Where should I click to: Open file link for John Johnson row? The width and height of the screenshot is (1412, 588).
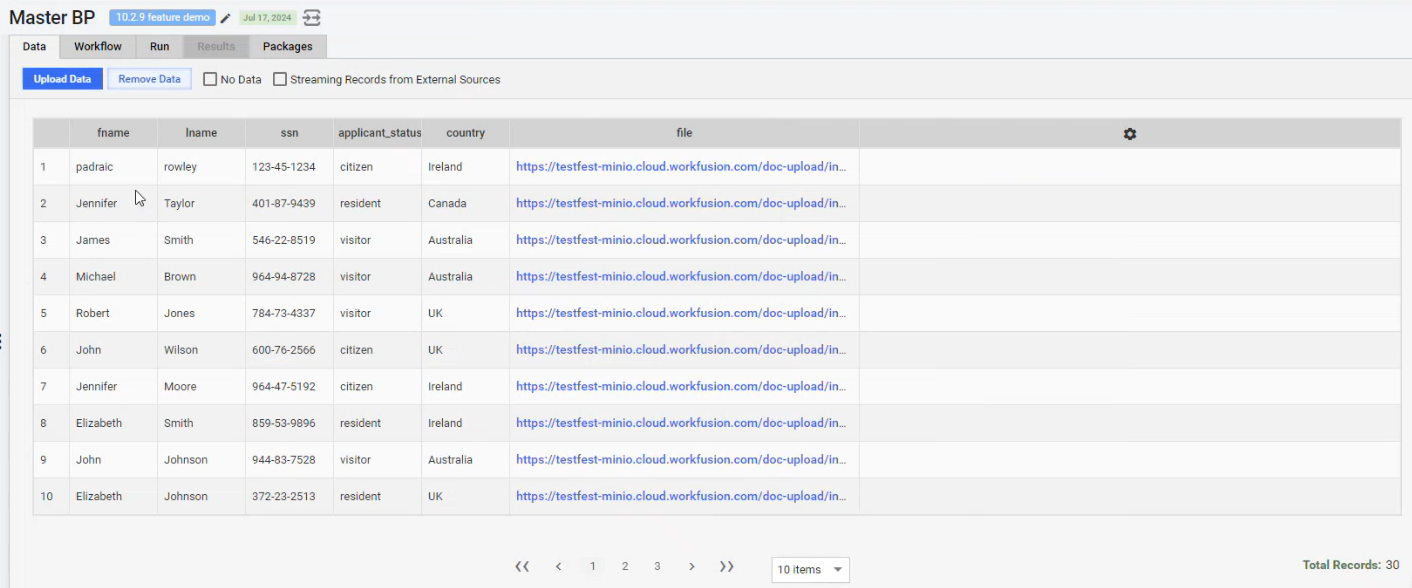click(x=681, y=460)
